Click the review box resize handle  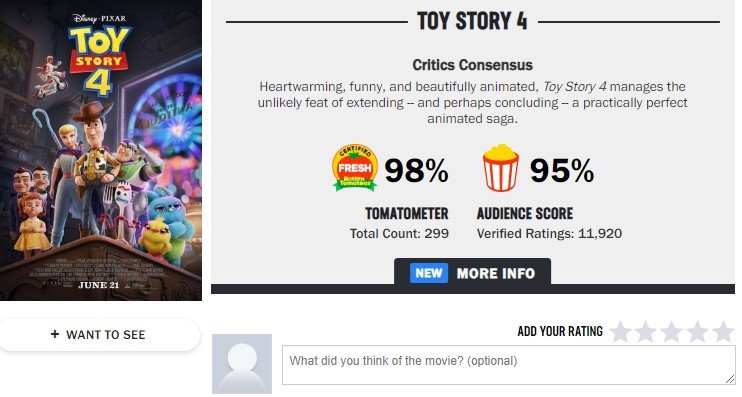point(729,379)
